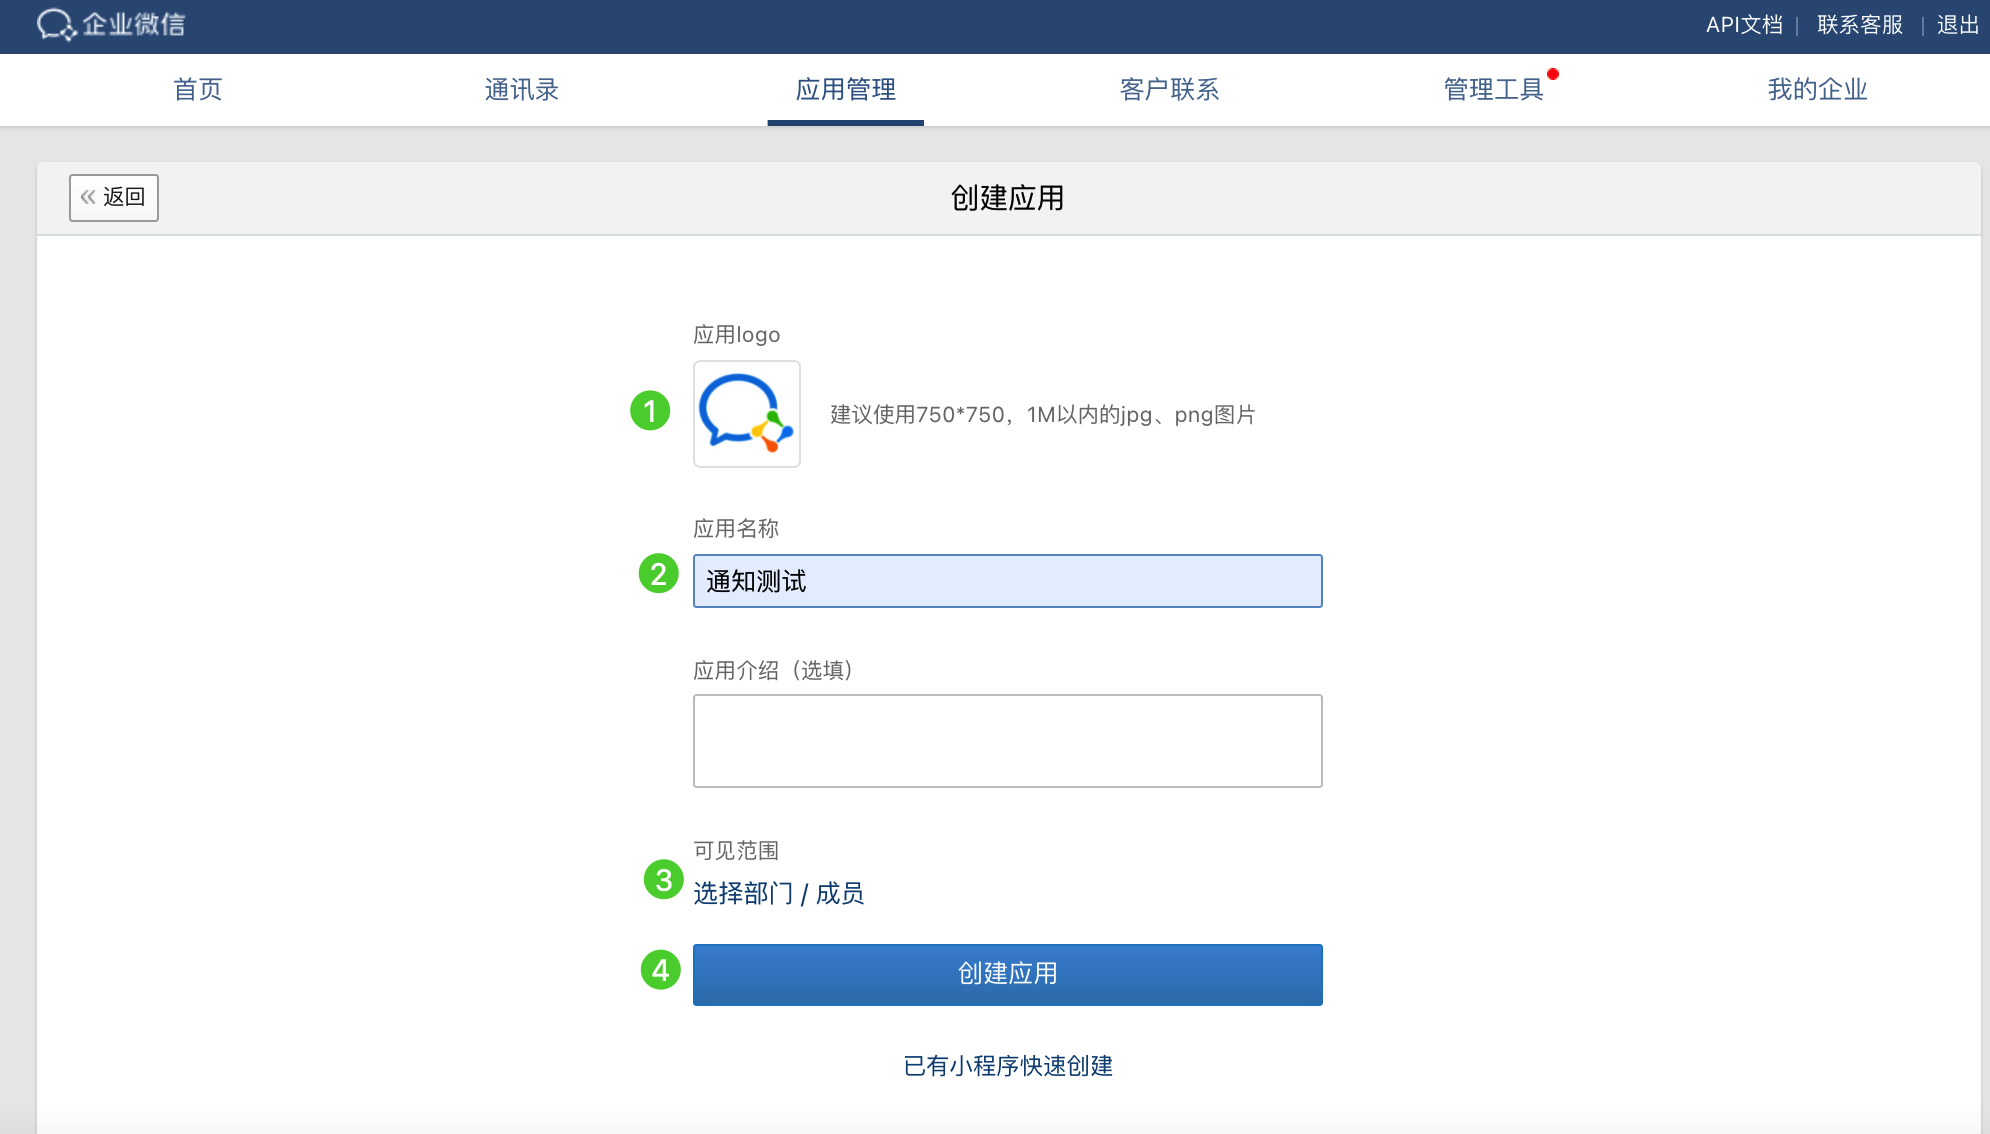Screen dimensions: 1990x1134
Task: Switch to the 通讯录 tab
Action: 521,90
